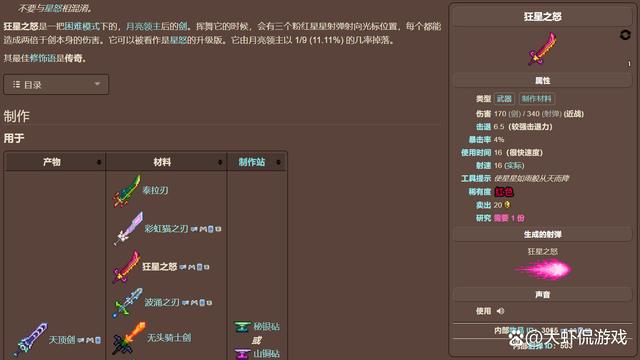The height and width of the screenshot is (360, 640).
Task: Open the 困难模式 link
Action: (x=82, y=27)
